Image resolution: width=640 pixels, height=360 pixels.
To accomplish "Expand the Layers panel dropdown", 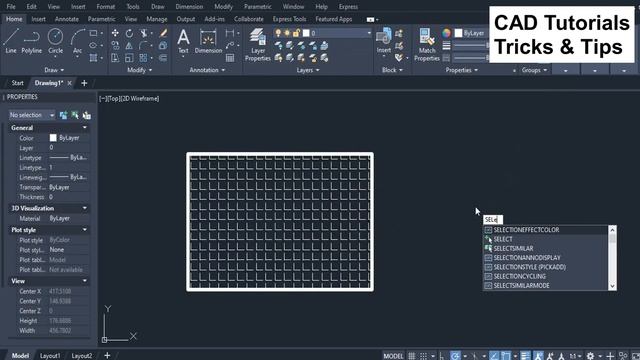I will pyautogui.click(x=308, y=70).
